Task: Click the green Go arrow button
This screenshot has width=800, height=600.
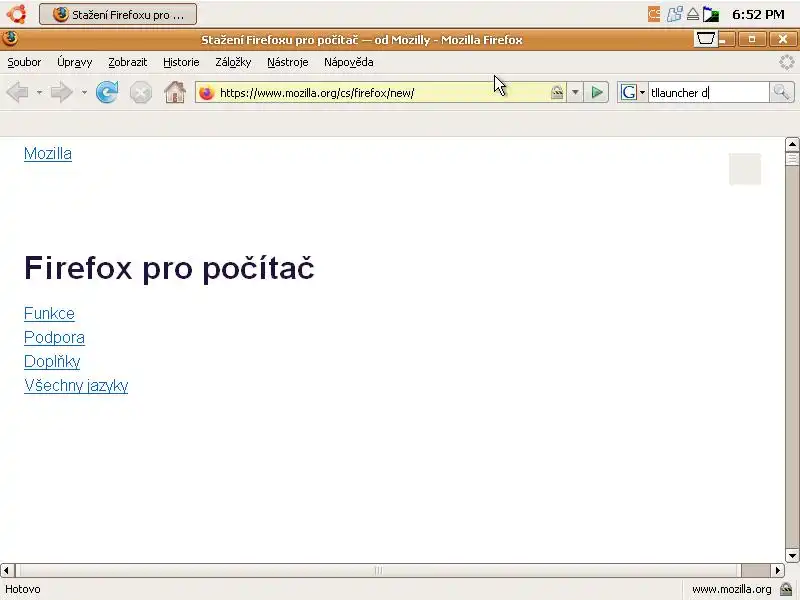Action: click(596, 92)
